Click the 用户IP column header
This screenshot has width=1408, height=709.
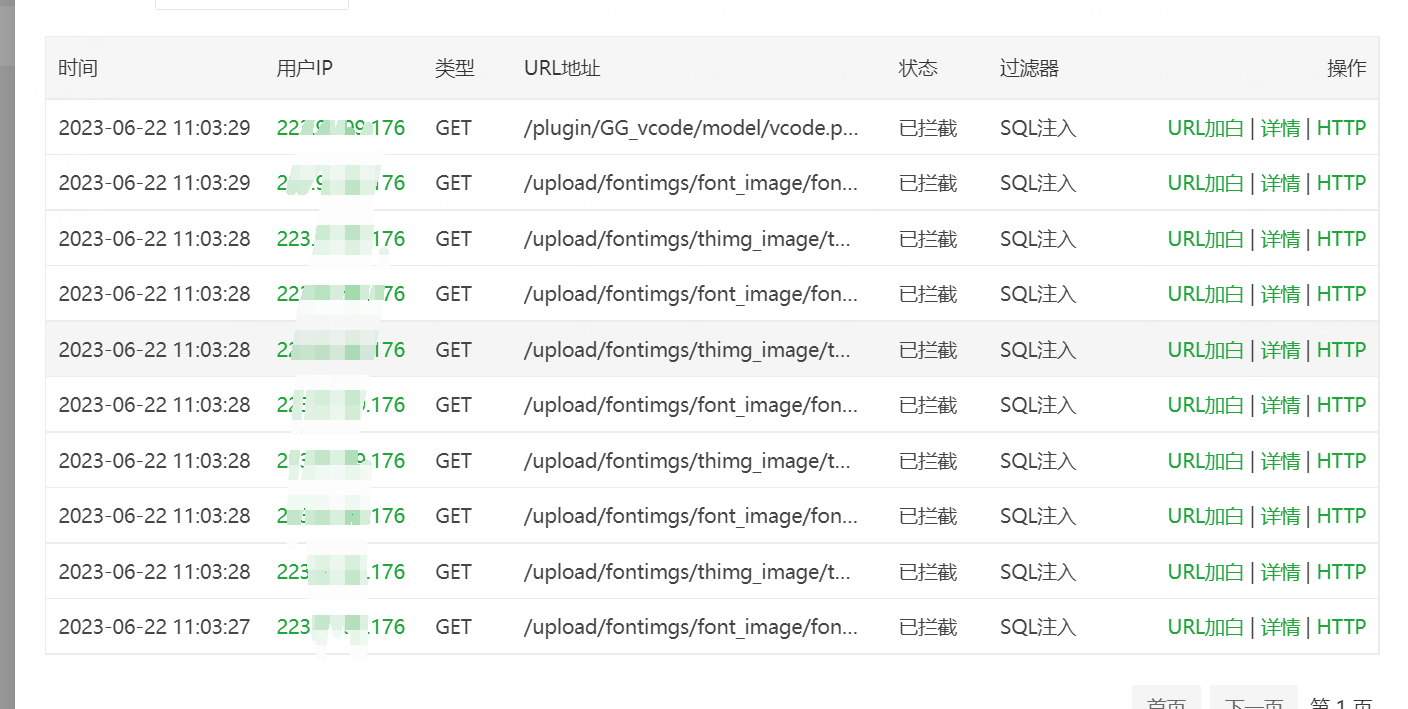point(304,68)
